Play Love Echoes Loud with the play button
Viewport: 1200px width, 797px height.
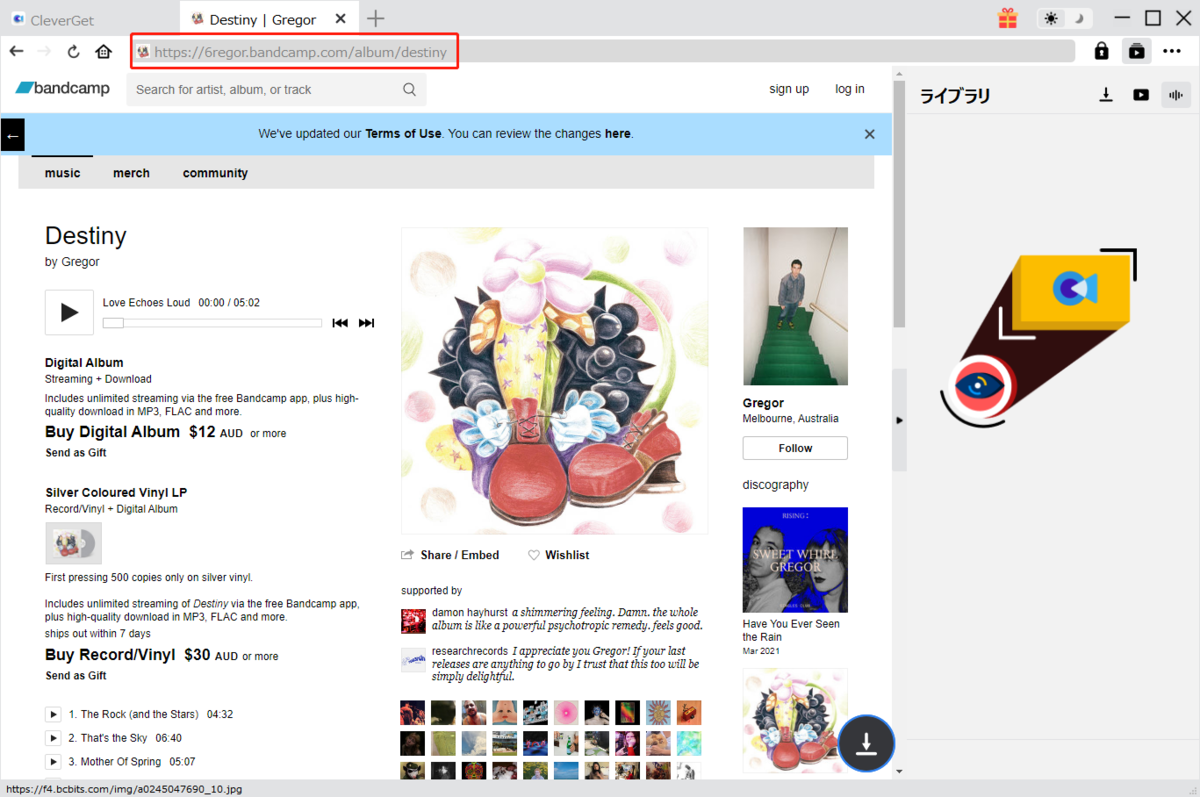(x=69, y=312)
